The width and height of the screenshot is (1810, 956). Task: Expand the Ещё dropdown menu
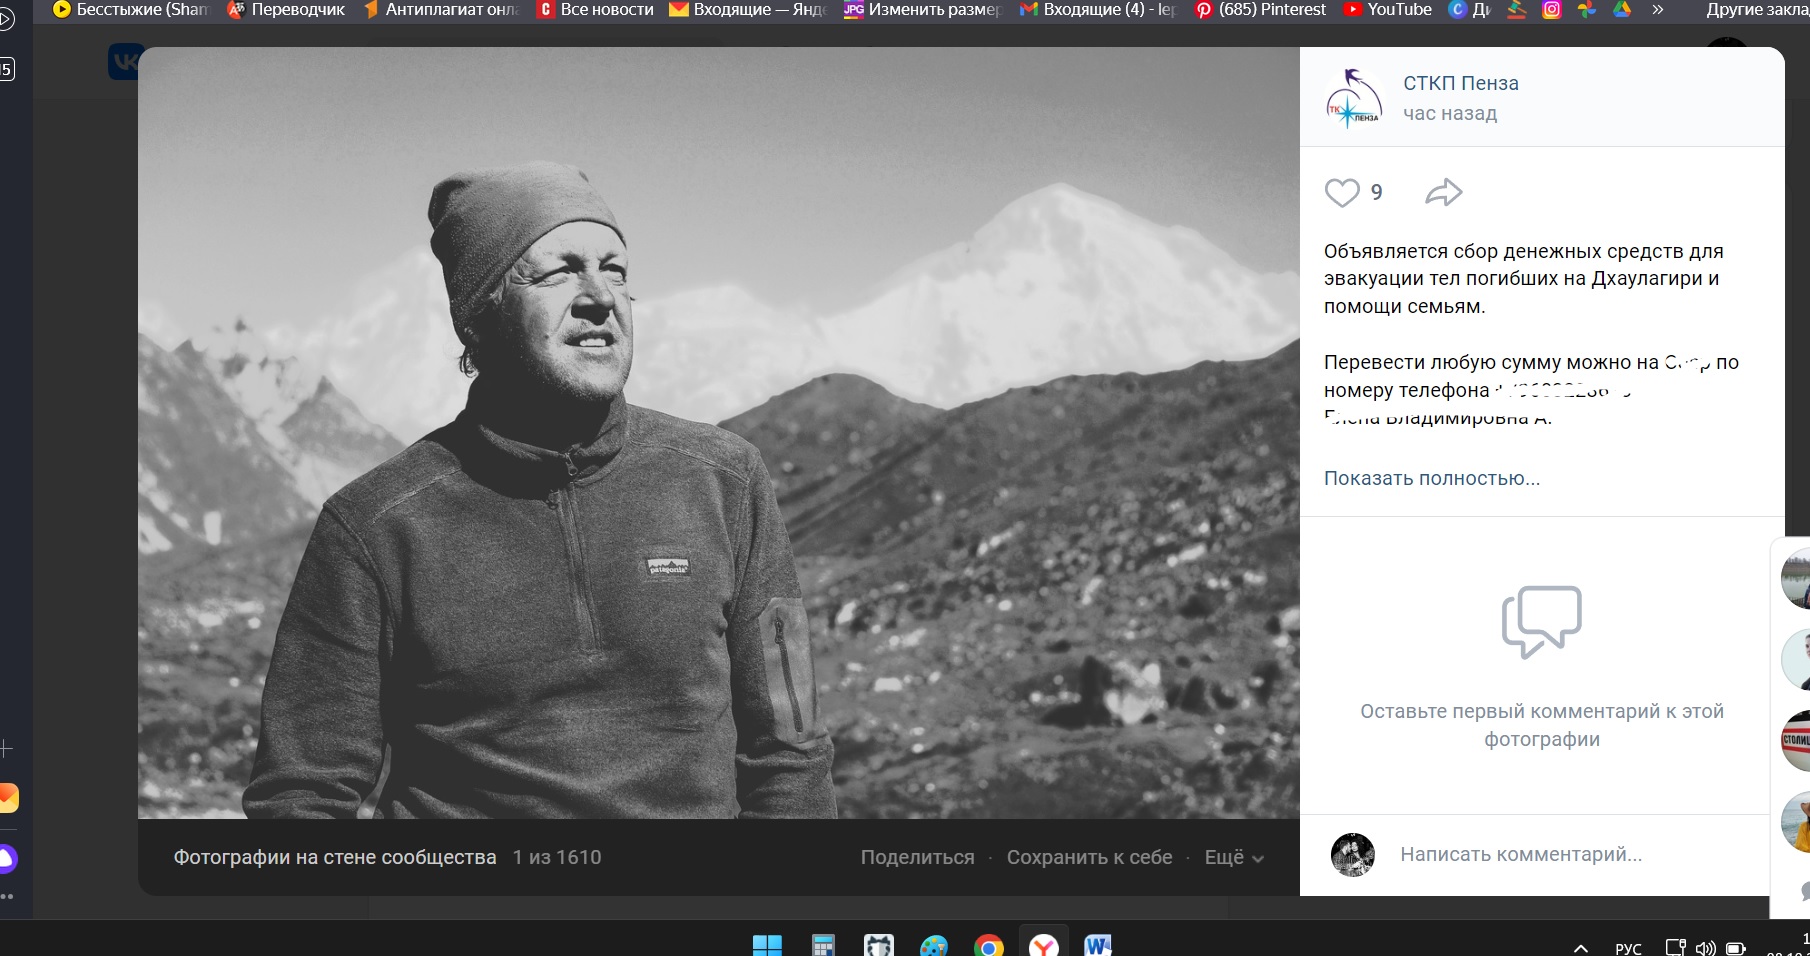[x=1234, y=857]
